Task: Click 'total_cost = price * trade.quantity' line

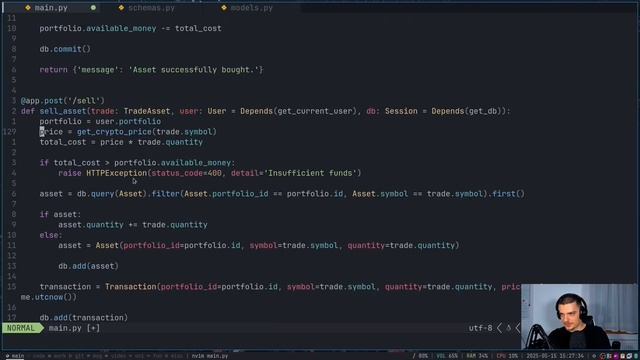Action: click(121, 142)
